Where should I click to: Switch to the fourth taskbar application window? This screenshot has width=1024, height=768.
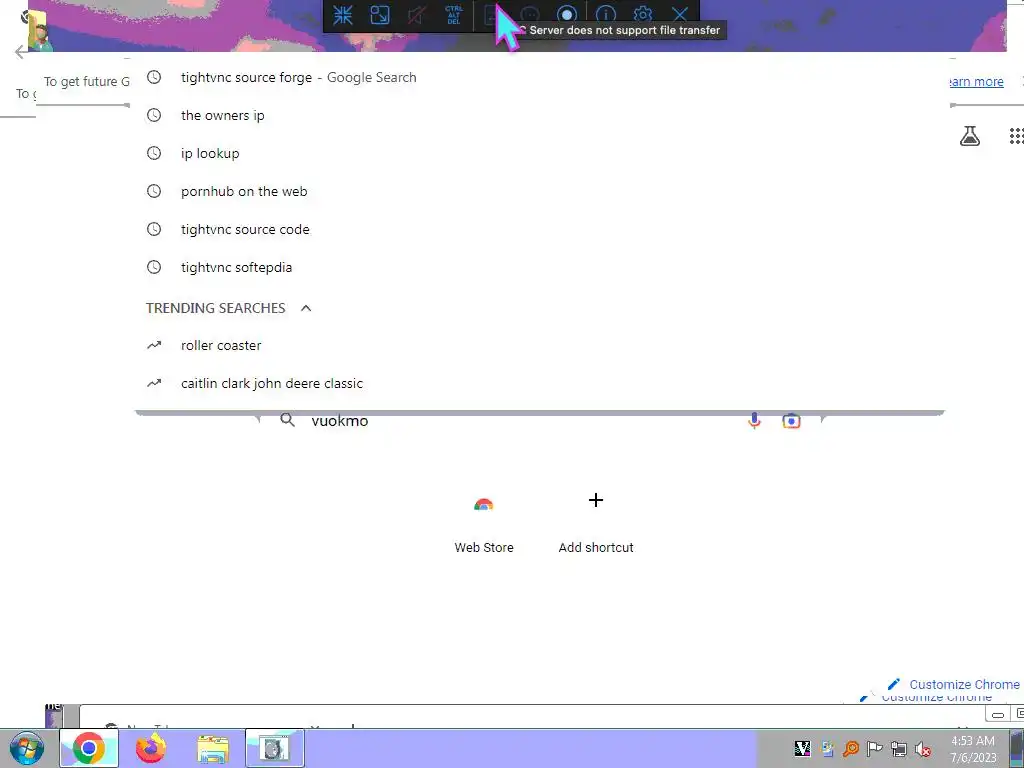(275, 748)
